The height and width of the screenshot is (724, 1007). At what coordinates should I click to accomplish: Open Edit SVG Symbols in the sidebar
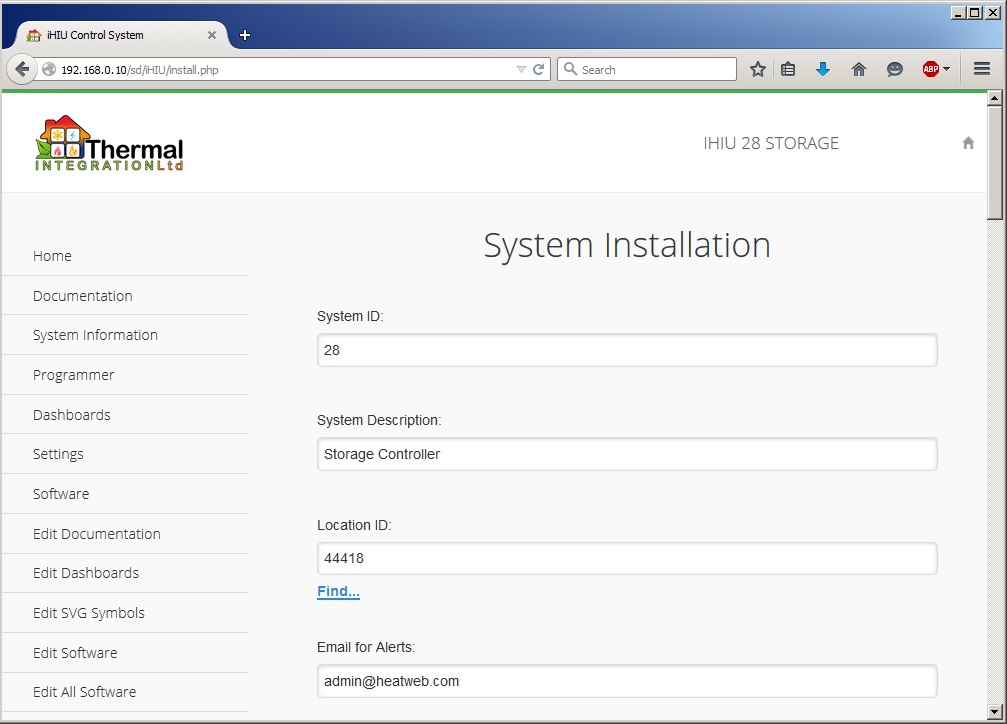tap(89, 613)
